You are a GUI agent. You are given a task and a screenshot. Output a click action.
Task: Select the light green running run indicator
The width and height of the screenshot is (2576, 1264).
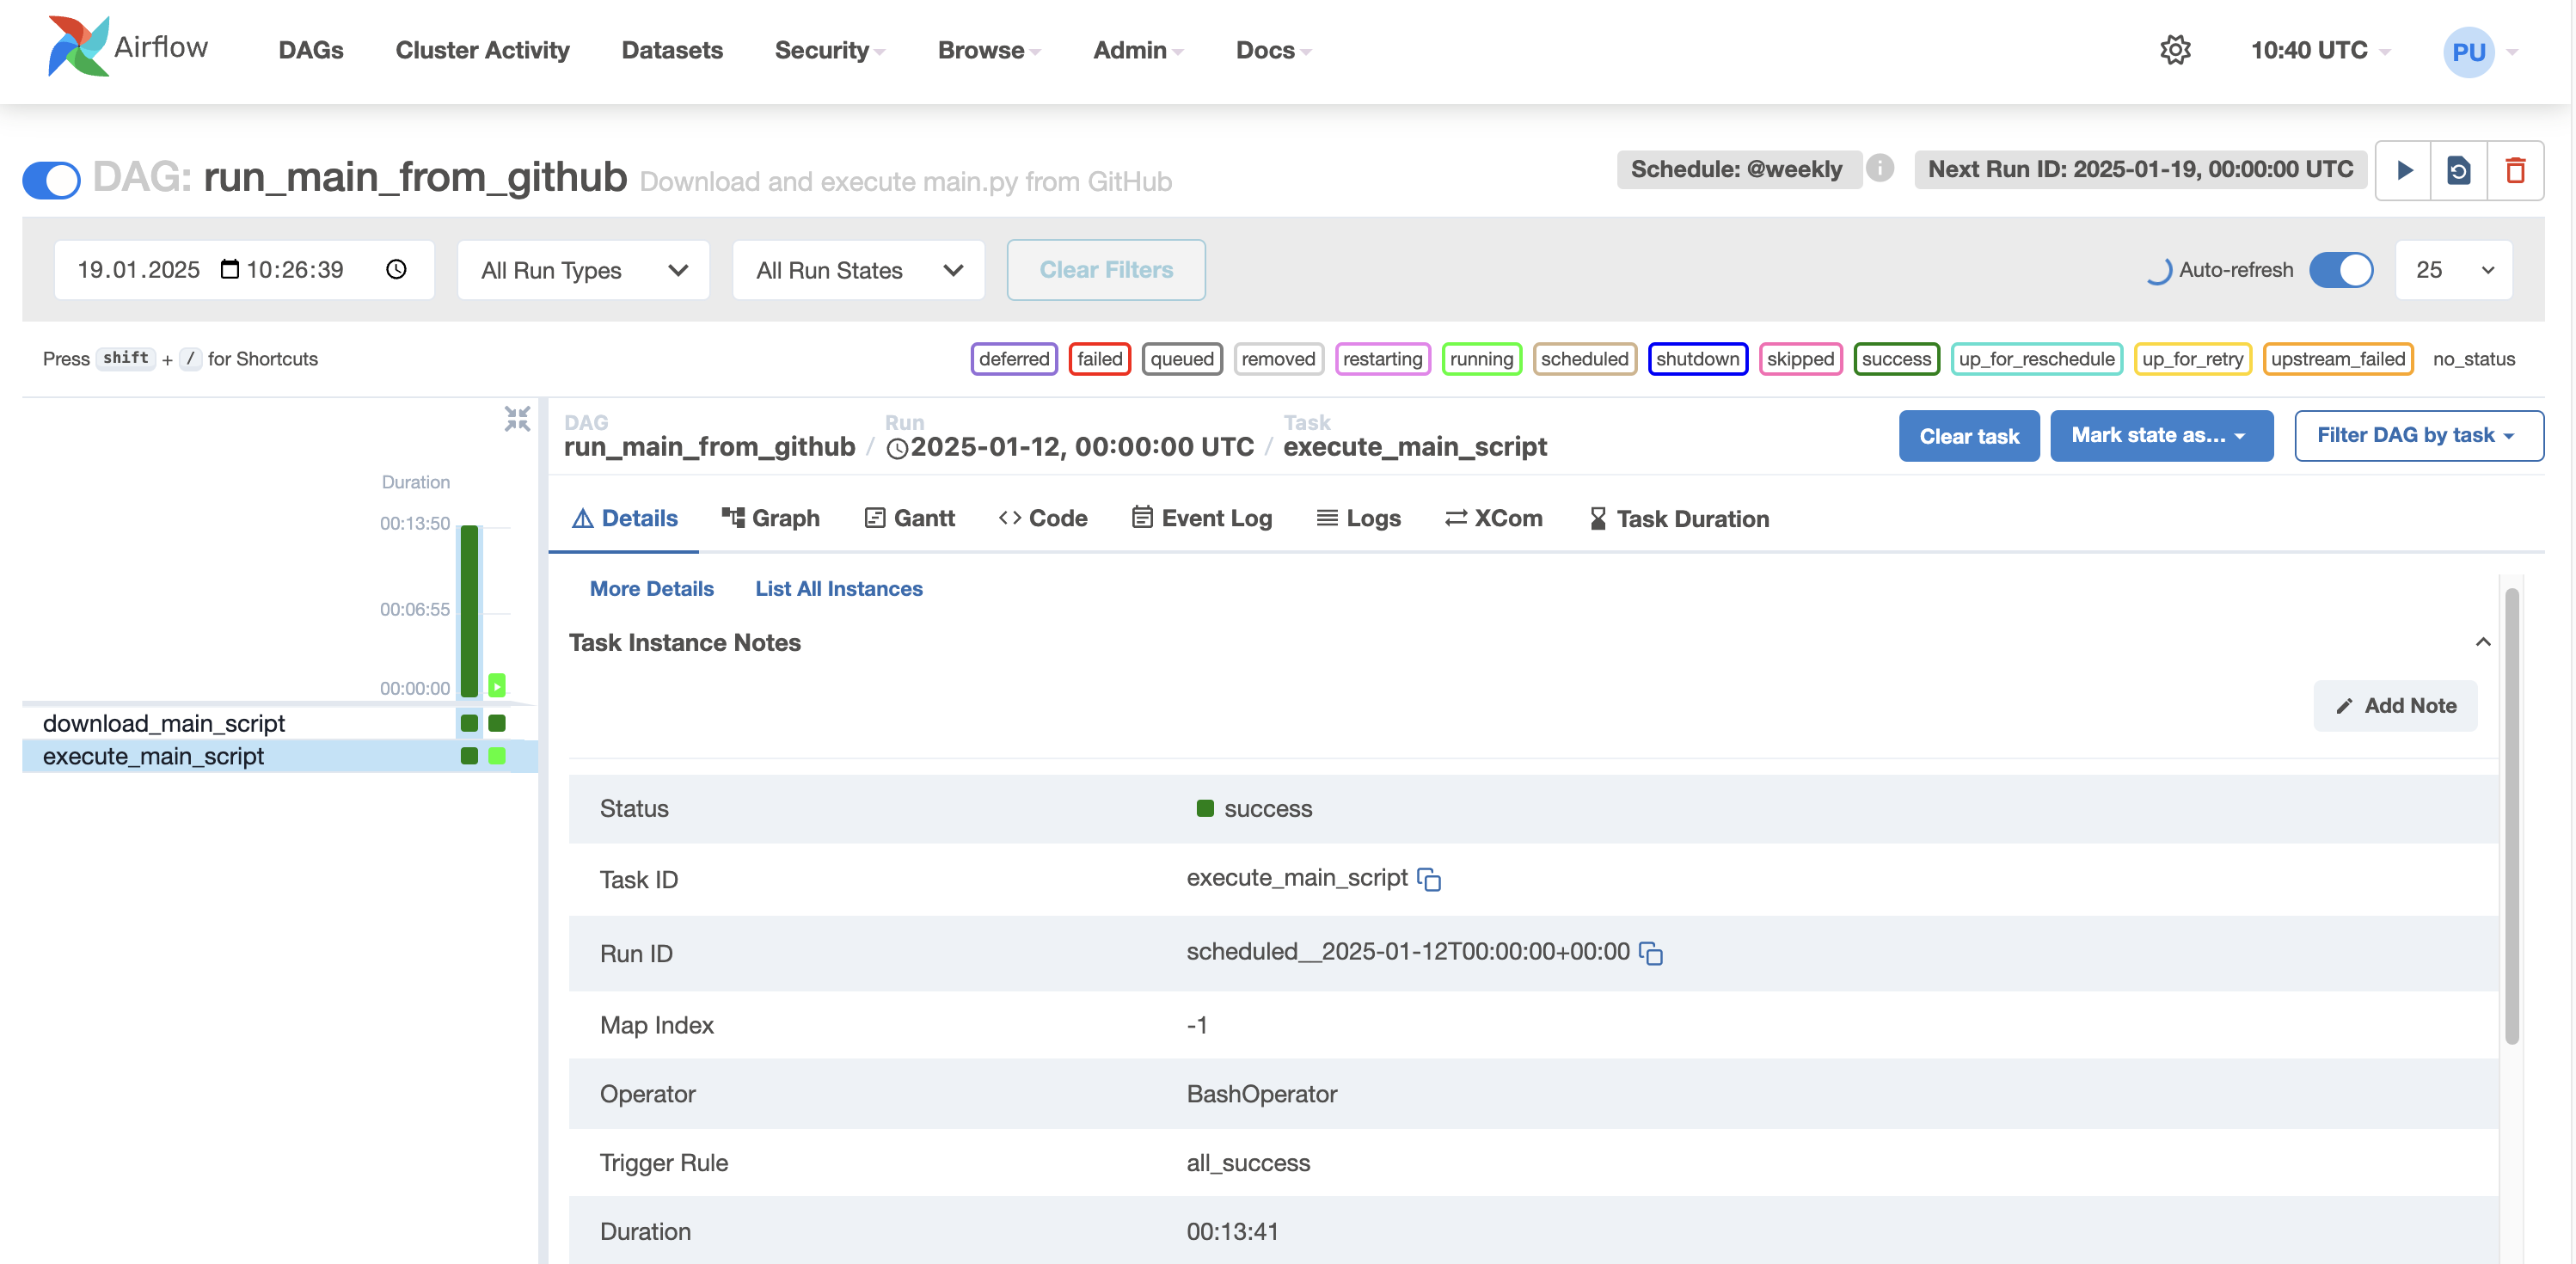tap(497, 686)
